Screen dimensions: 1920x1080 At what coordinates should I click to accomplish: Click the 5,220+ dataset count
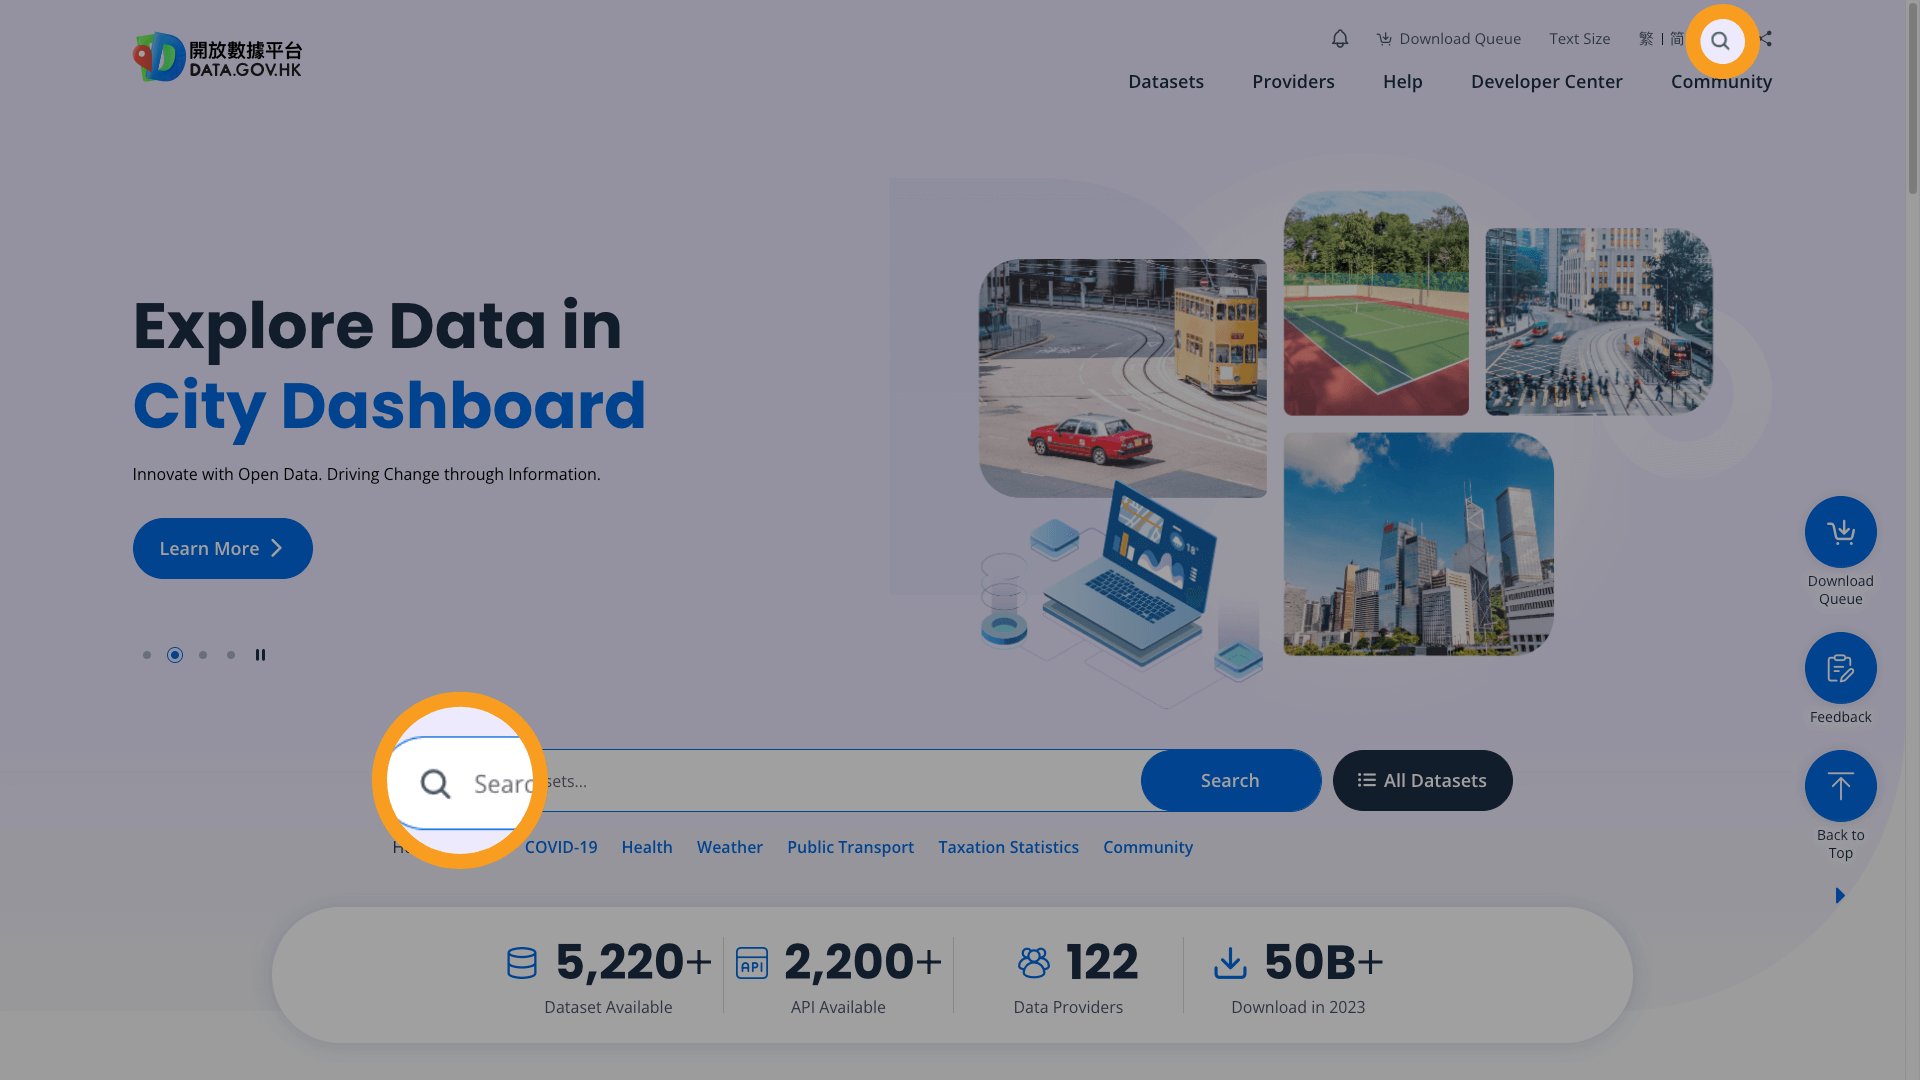tap(634, 962)
